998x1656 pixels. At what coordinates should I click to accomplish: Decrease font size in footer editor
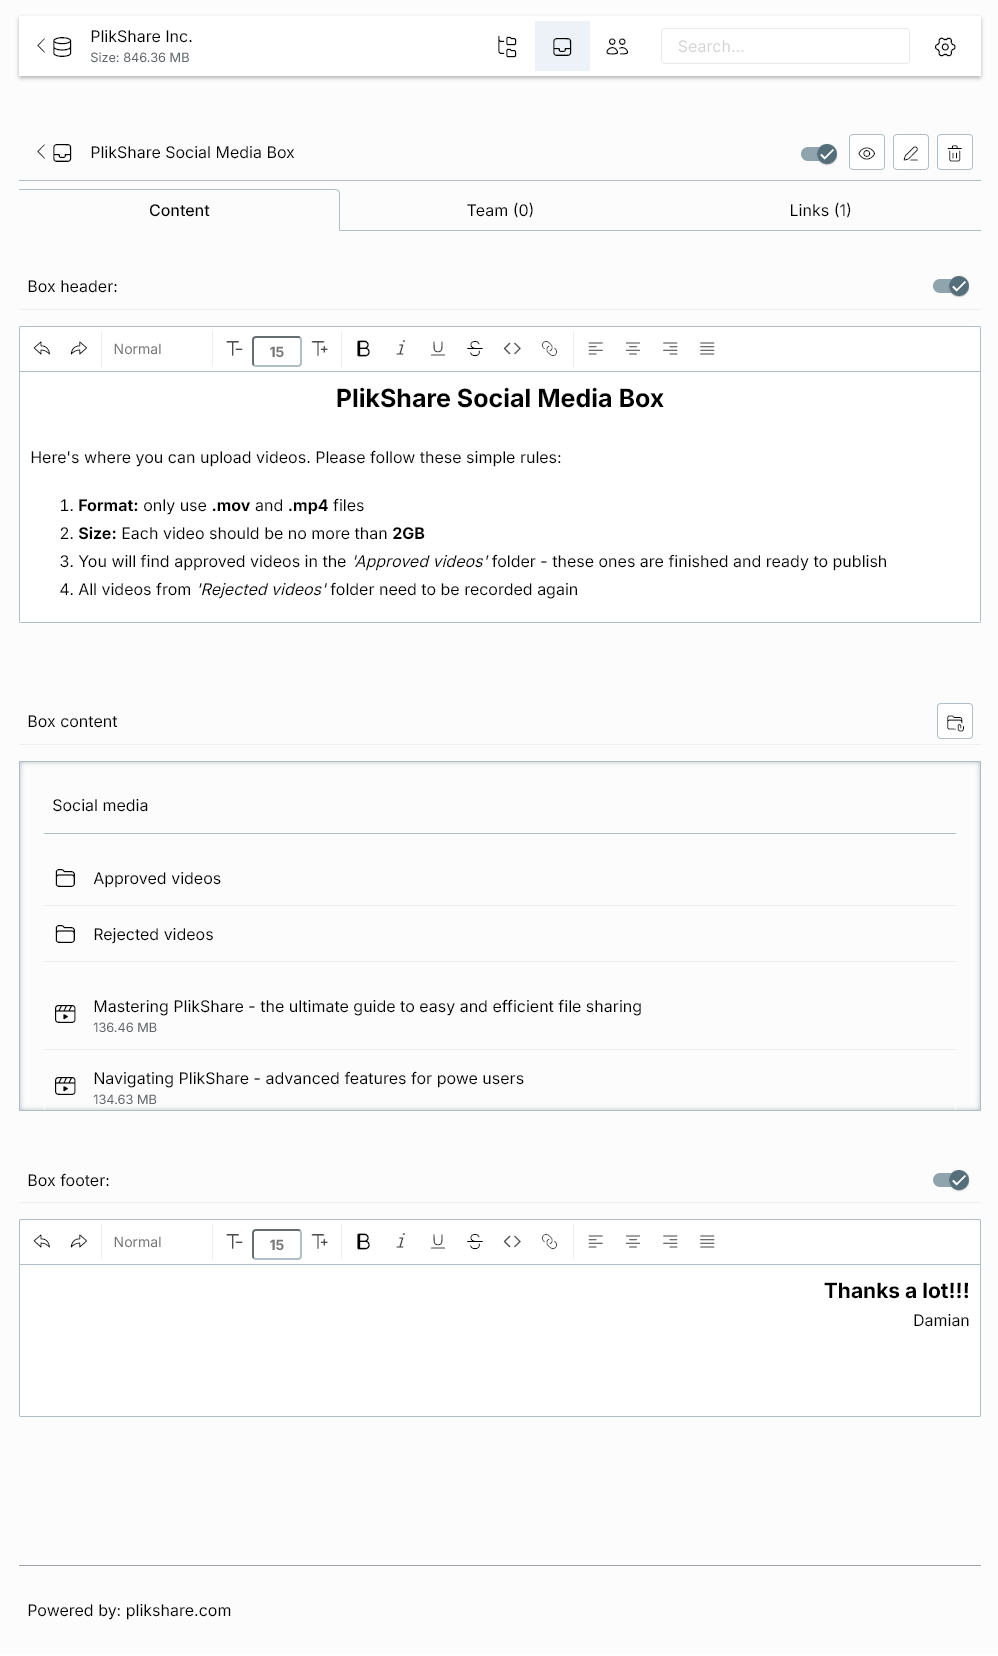tap(234, 1242)
